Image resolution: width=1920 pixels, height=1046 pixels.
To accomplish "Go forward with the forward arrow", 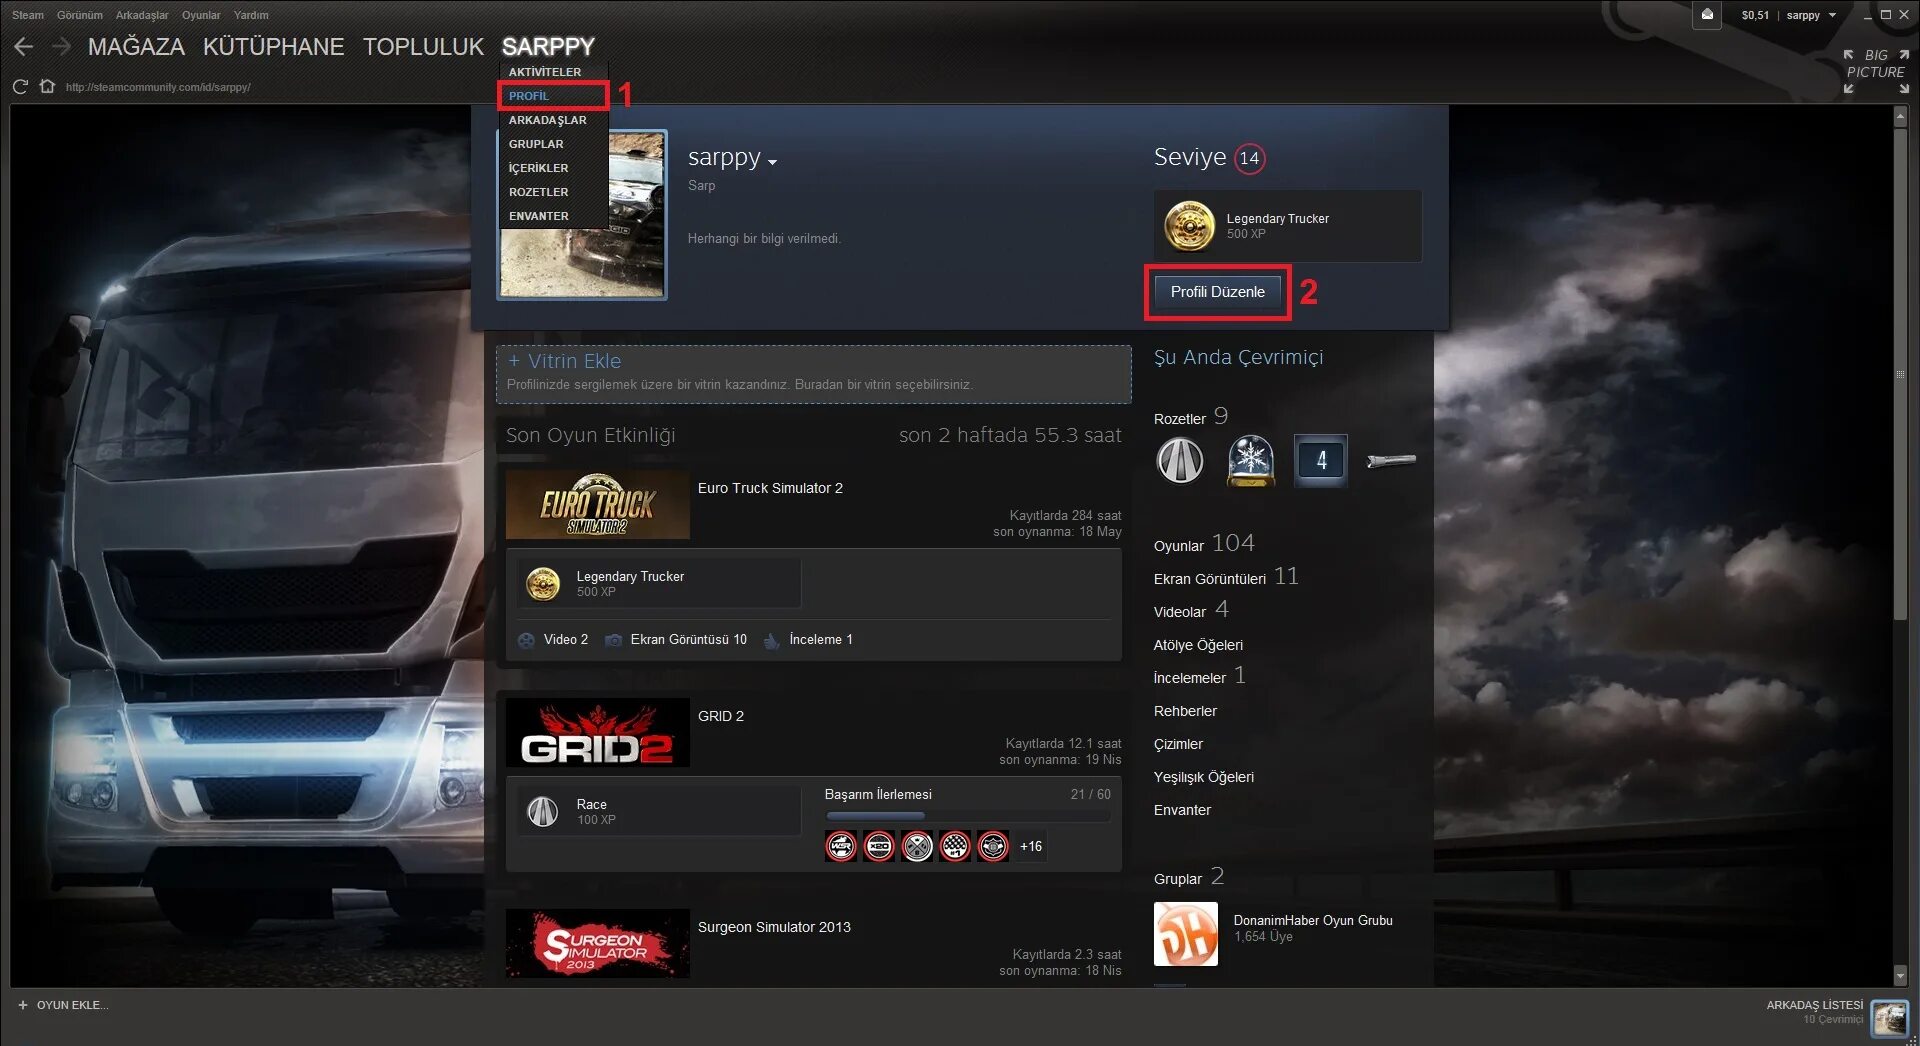I will pos(61,46).
